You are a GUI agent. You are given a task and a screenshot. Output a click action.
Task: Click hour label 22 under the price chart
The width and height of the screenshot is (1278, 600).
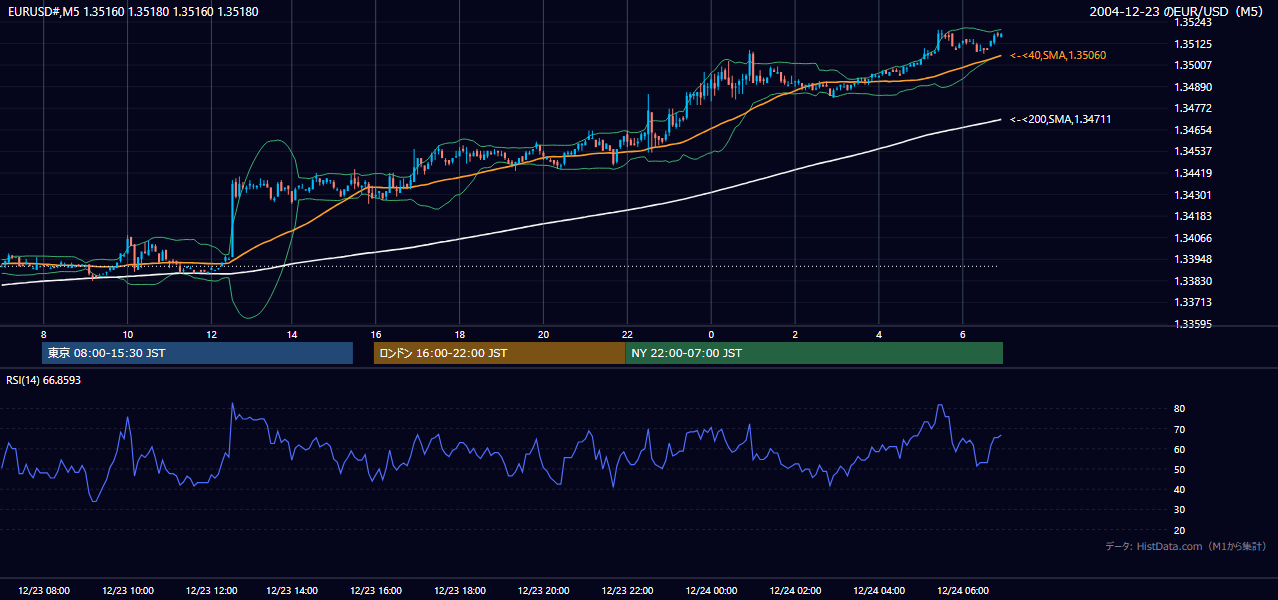click(627, 334)
